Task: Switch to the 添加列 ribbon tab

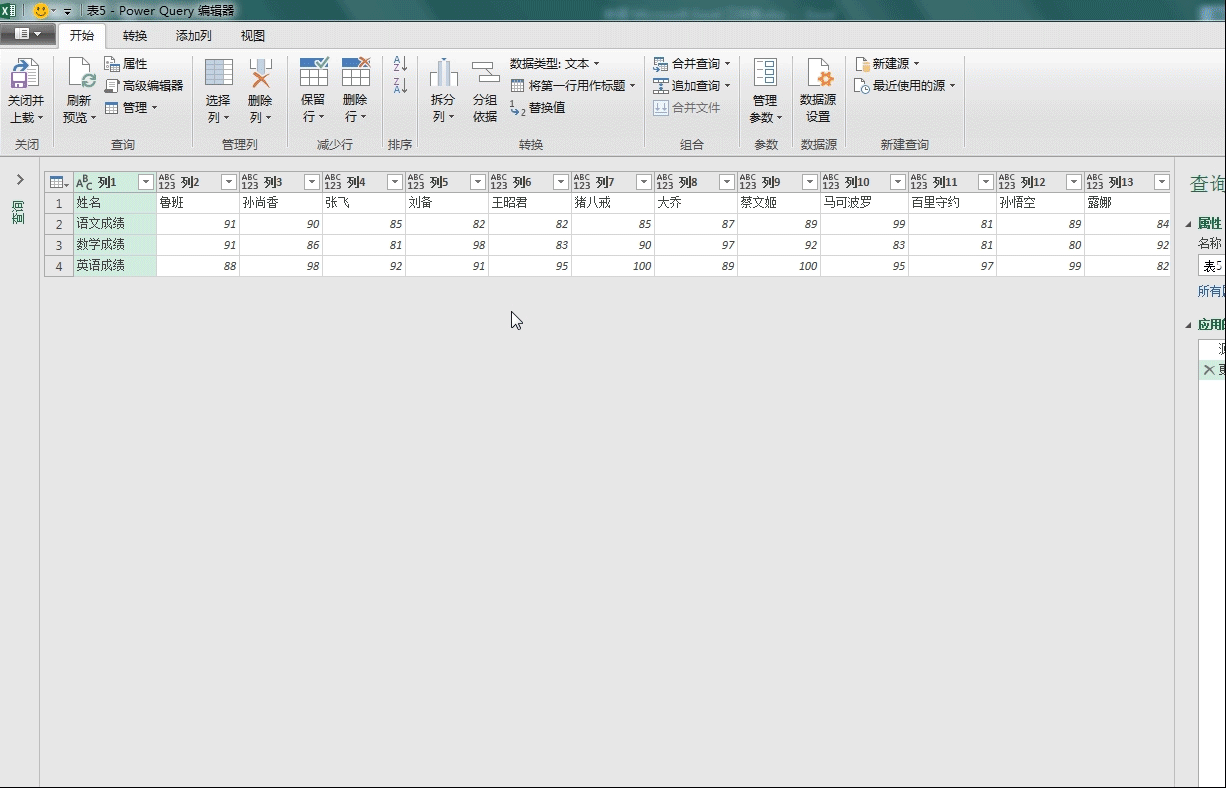Action: click(x=194, y=36)
